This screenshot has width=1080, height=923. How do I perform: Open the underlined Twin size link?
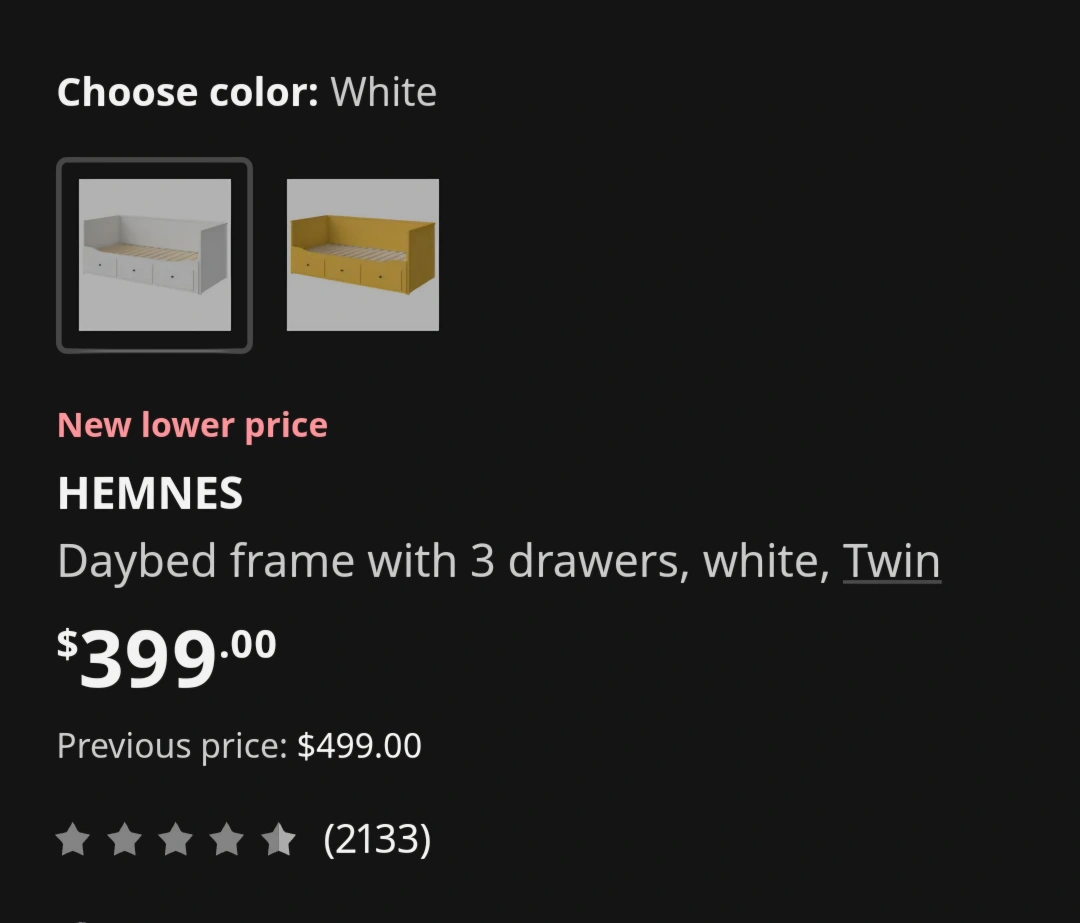(891, 561)
